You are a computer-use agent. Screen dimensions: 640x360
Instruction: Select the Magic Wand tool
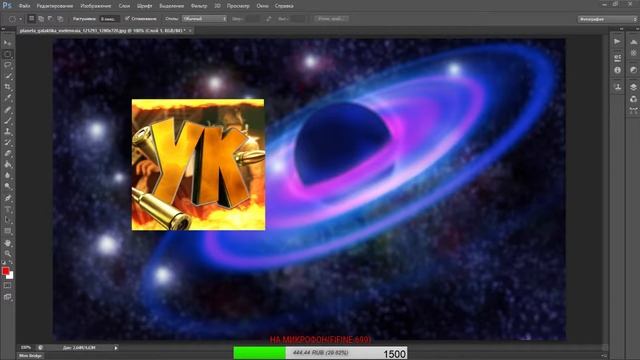coord(7,76)
